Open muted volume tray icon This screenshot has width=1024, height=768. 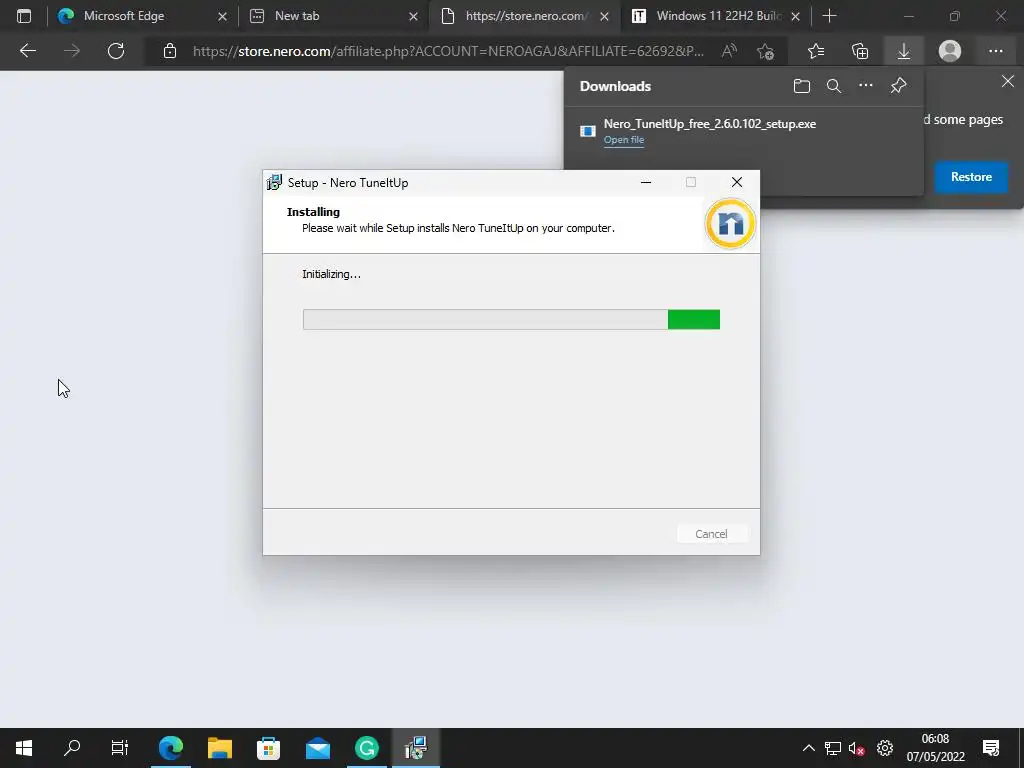click(x=857, y=748)
